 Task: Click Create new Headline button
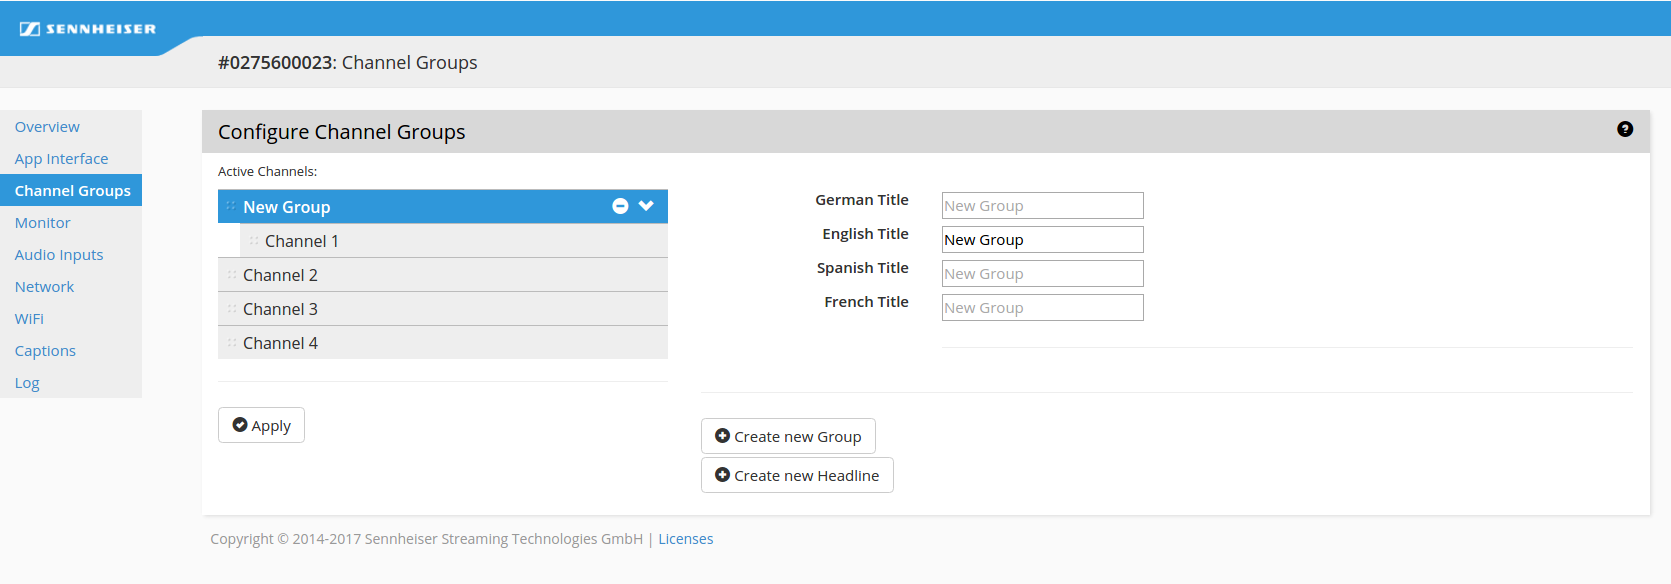pyautogui.click(x=797, y=476)
